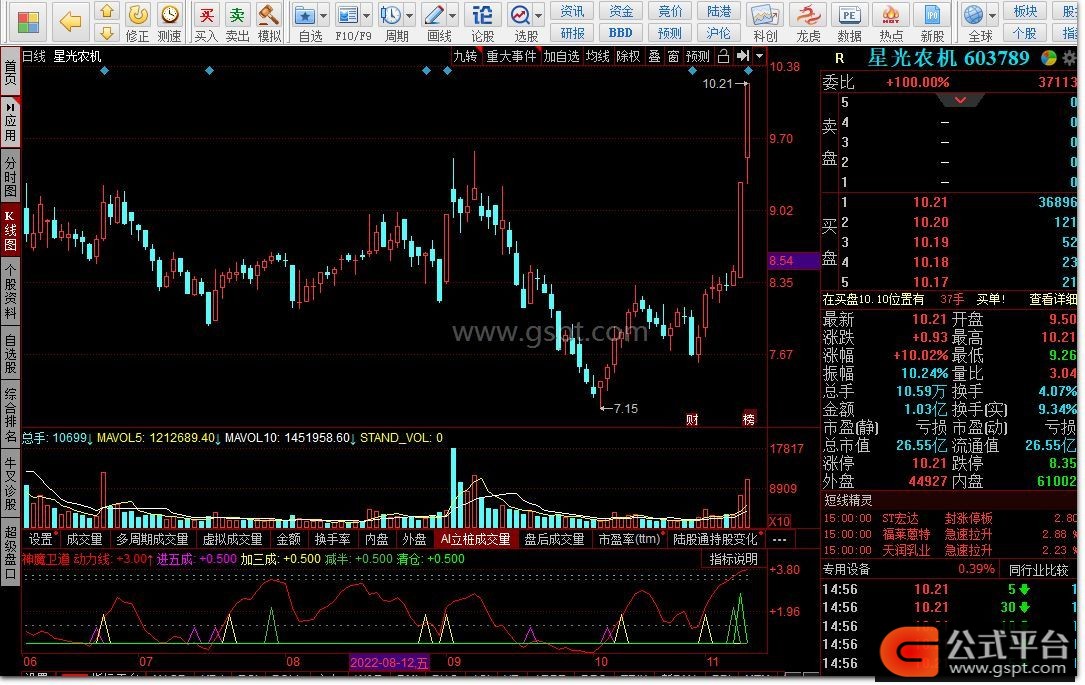Toggle the 叠 overlay option
1085x685 pixels.
coord(654,56)
